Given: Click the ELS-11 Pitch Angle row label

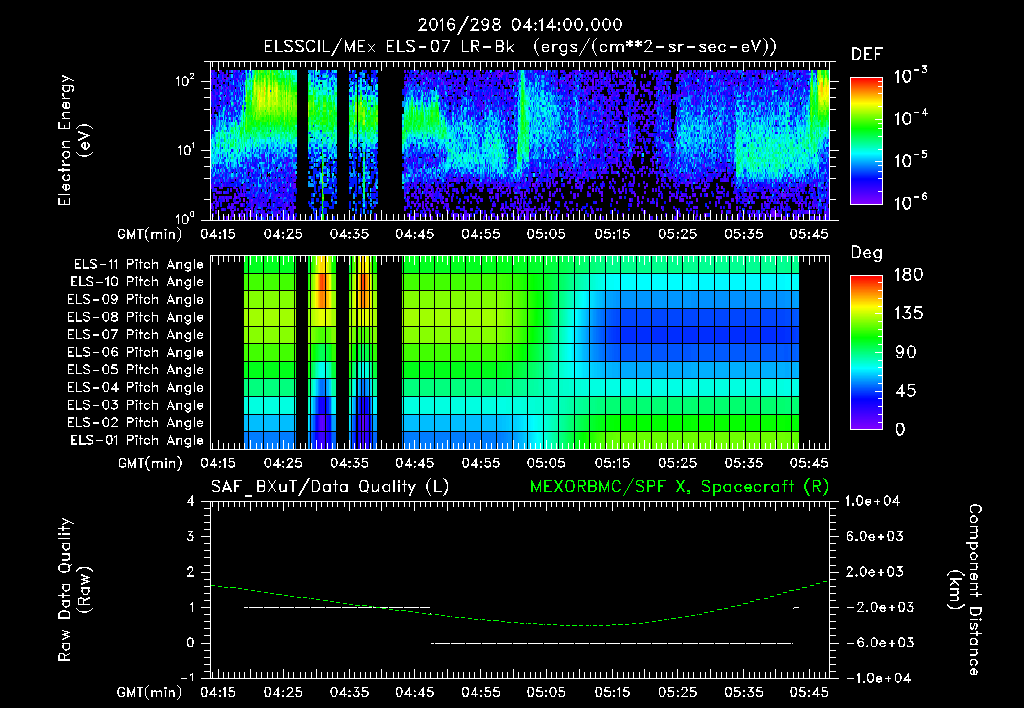Looking at the screenshot, I should [138, 265].
